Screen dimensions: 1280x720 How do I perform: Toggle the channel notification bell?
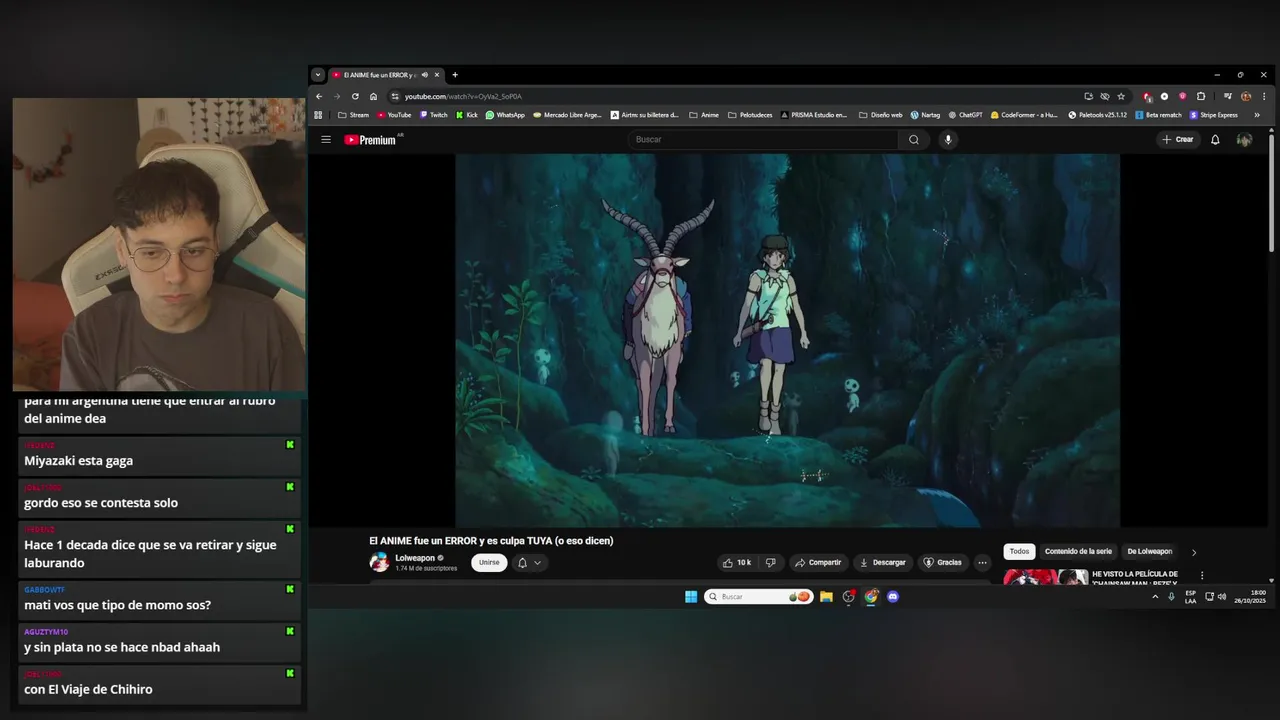click(522, 563)
